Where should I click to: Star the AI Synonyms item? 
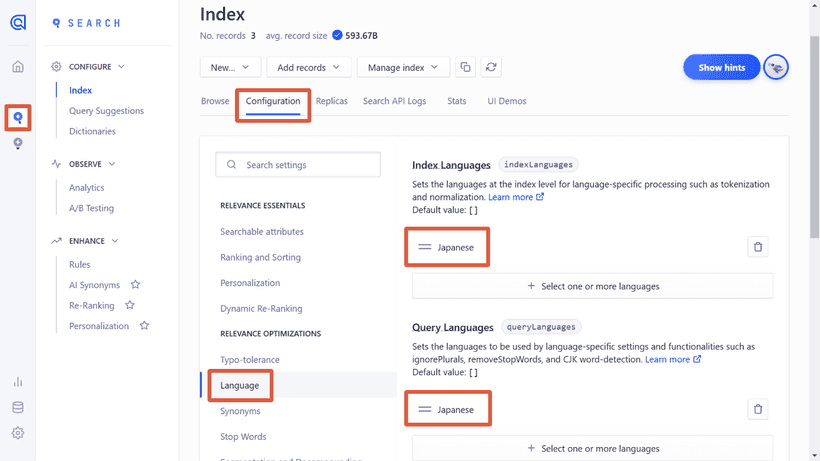tap(135, 284)
